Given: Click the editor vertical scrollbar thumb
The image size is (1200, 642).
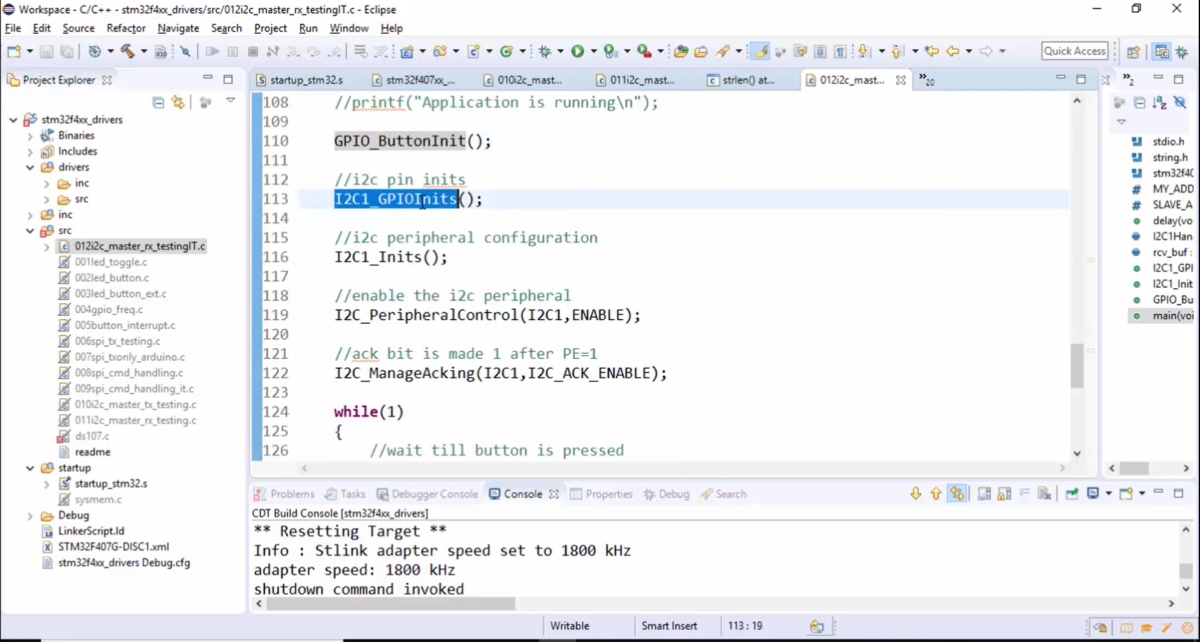Looking at the screenshot, I should click(1077, 365).
